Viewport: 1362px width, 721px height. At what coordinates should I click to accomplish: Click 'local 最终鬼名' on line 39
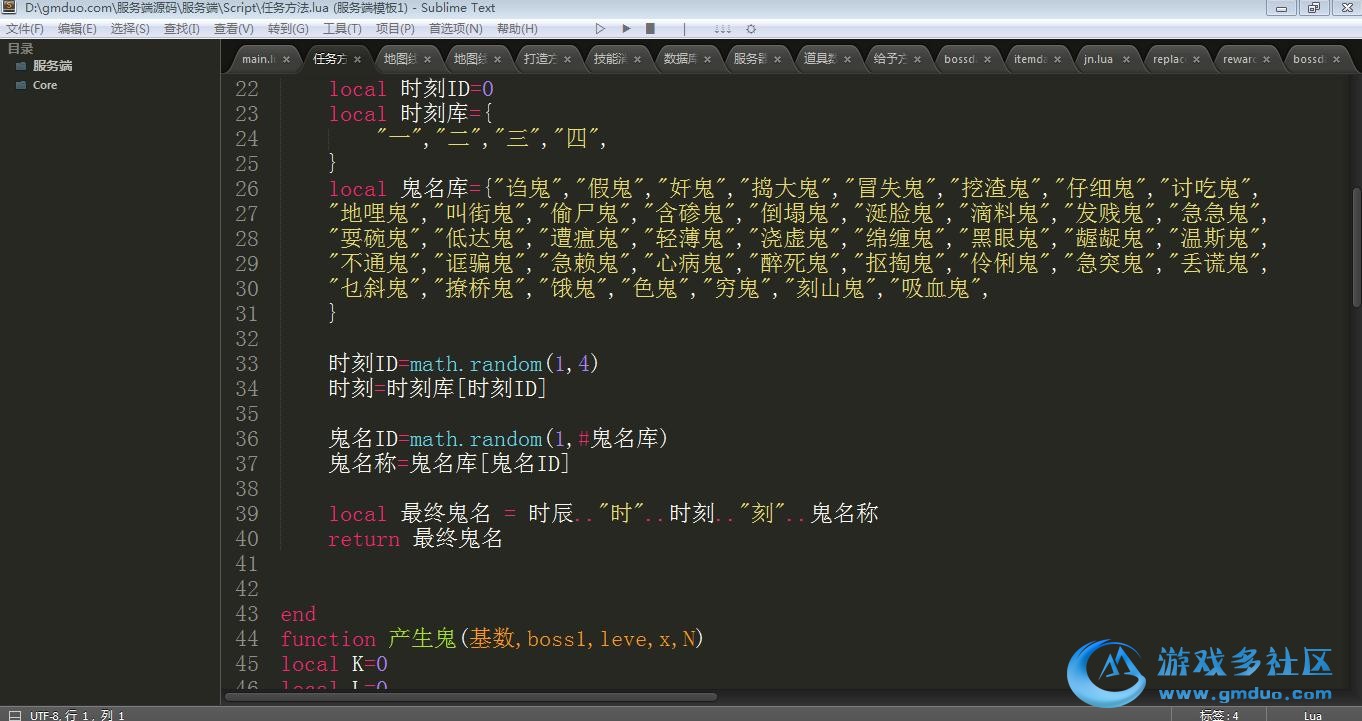tap(410, 514)
